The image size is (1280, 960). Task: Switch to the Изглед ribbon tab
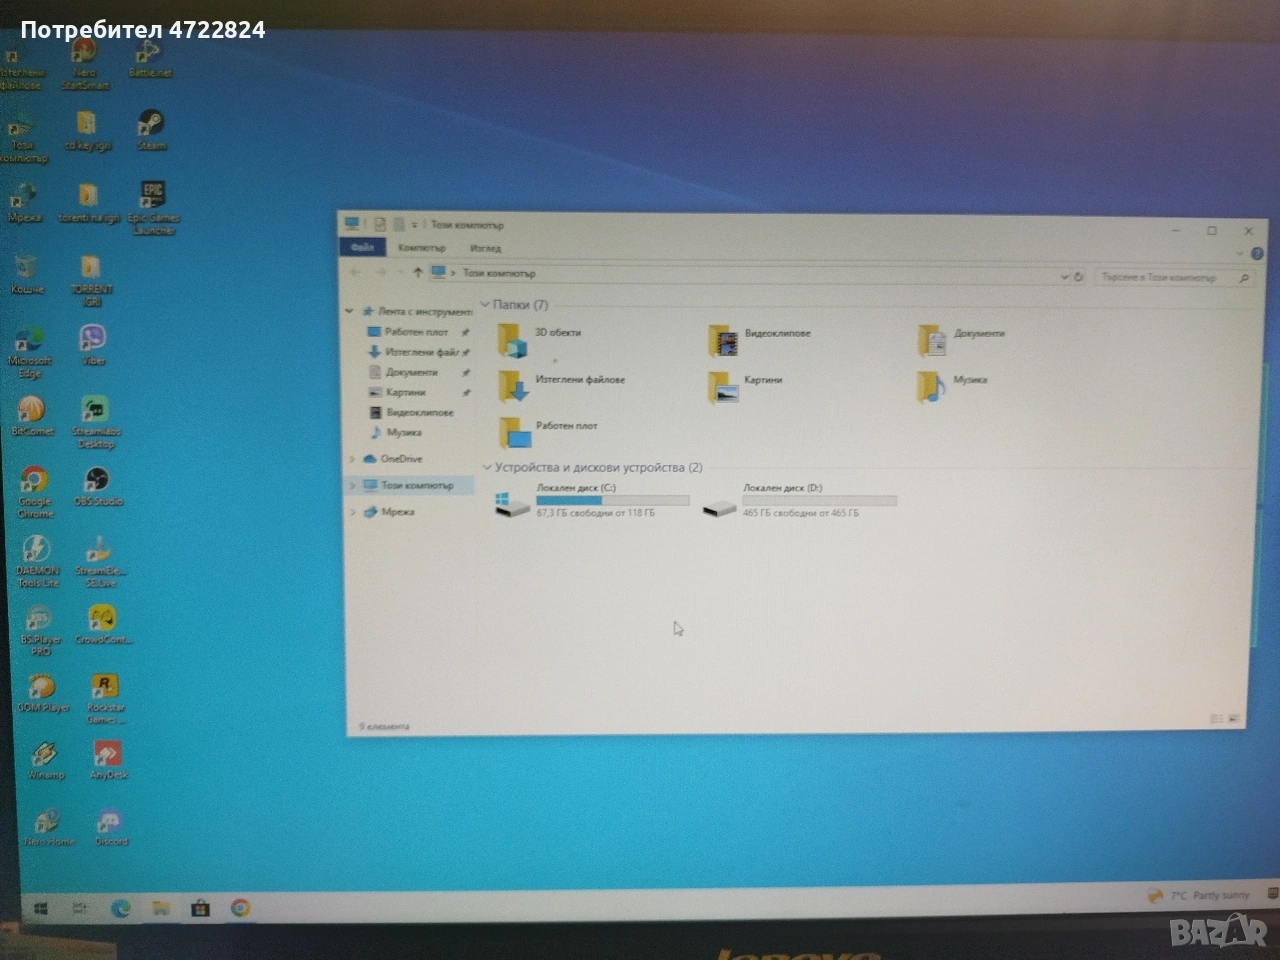[x=485, y=248]
